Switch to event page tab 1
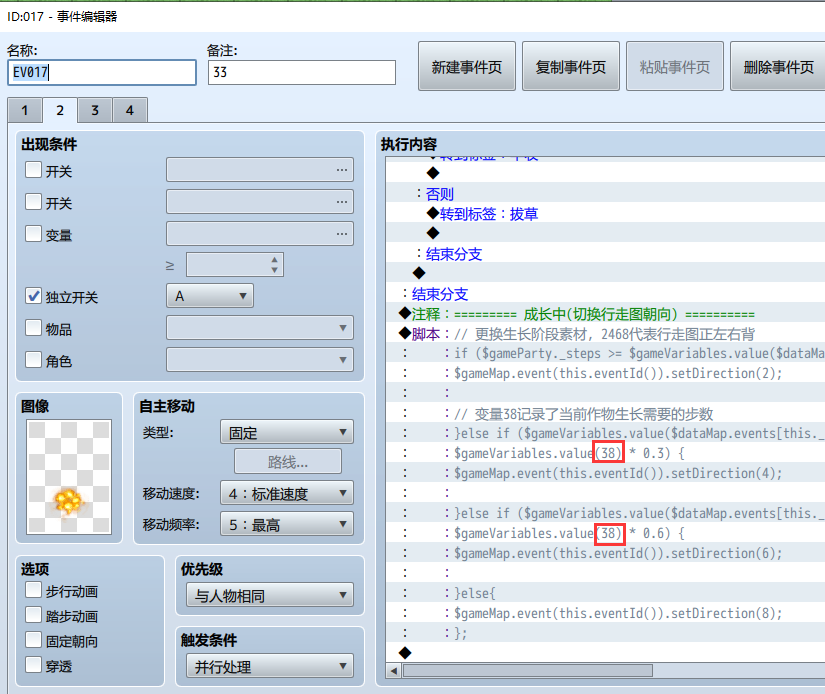Viewport: 825px width, 694px height. (25, 110)
